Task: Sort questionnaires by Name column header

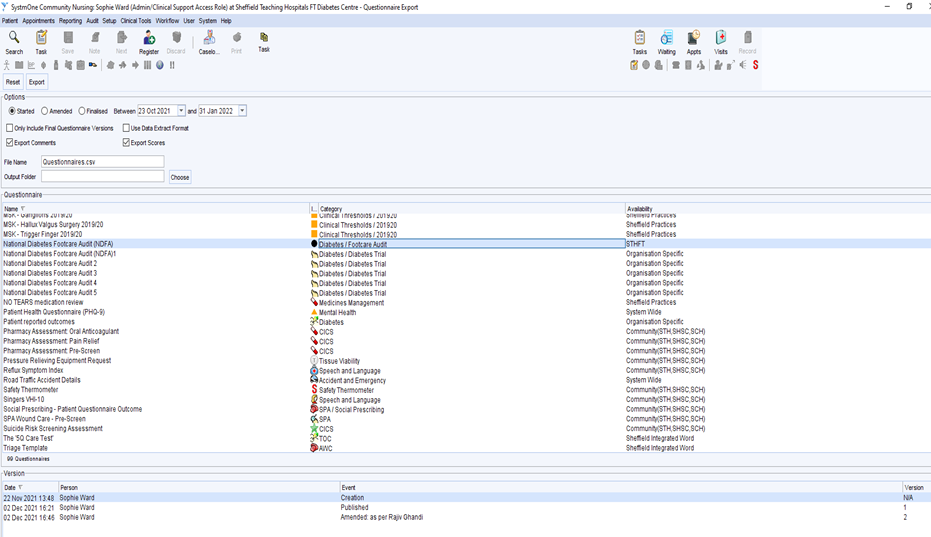Action: point(156,209)
